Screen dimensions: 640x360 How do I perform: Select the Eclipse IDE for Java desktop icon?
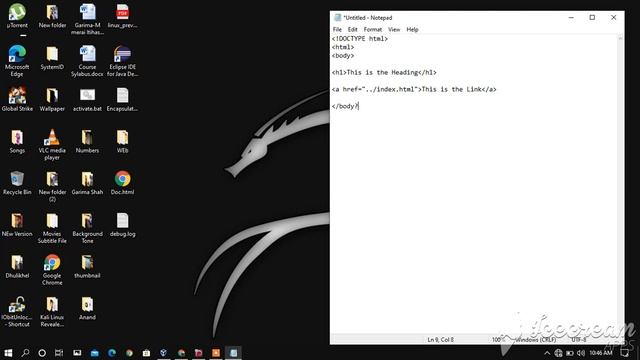point(122,61)
